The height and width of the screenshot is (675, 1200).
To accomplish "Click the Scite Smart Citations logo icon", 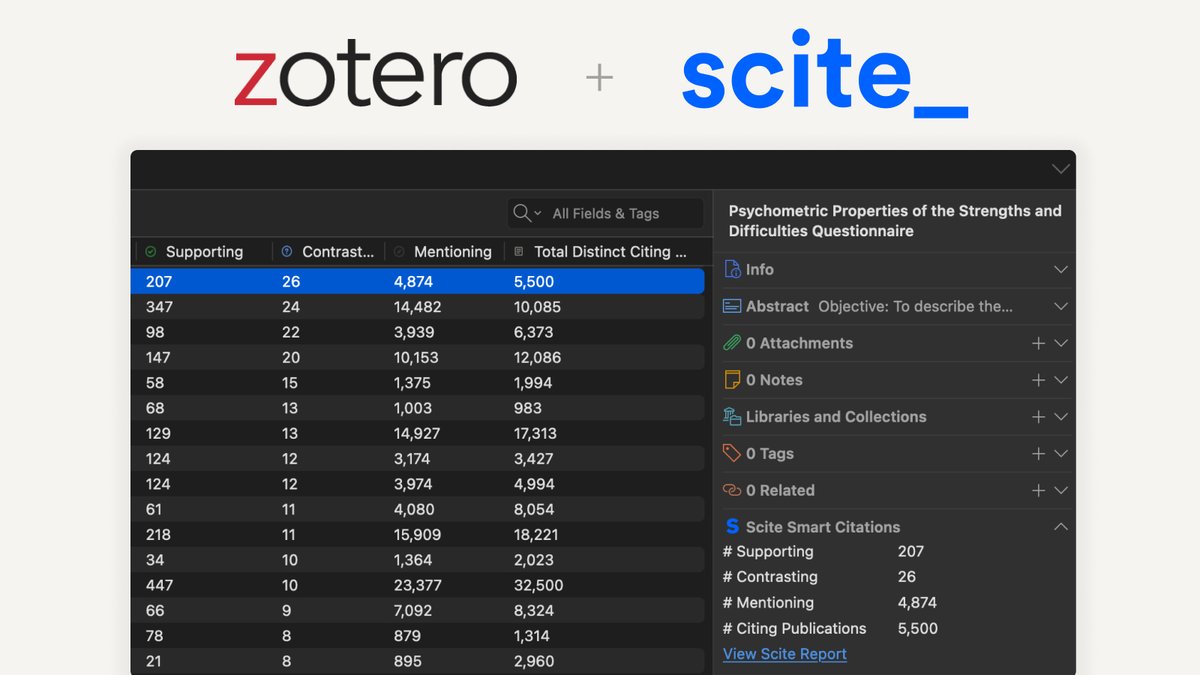I will (x=733, y=527).
